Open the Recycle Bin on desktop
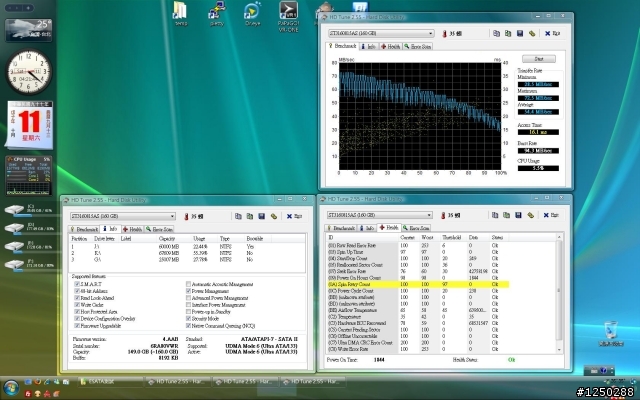640x400 pixels. [611, 334]
